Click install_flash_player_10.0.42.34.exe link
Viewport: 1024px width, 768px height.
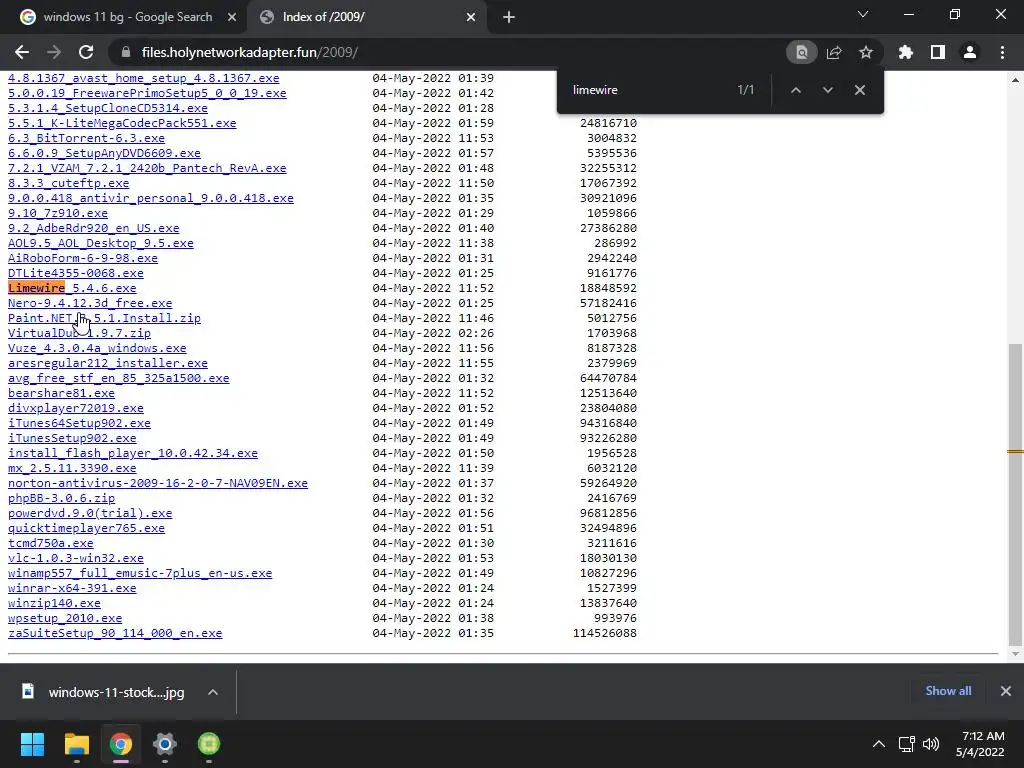[x=133, y=453]
